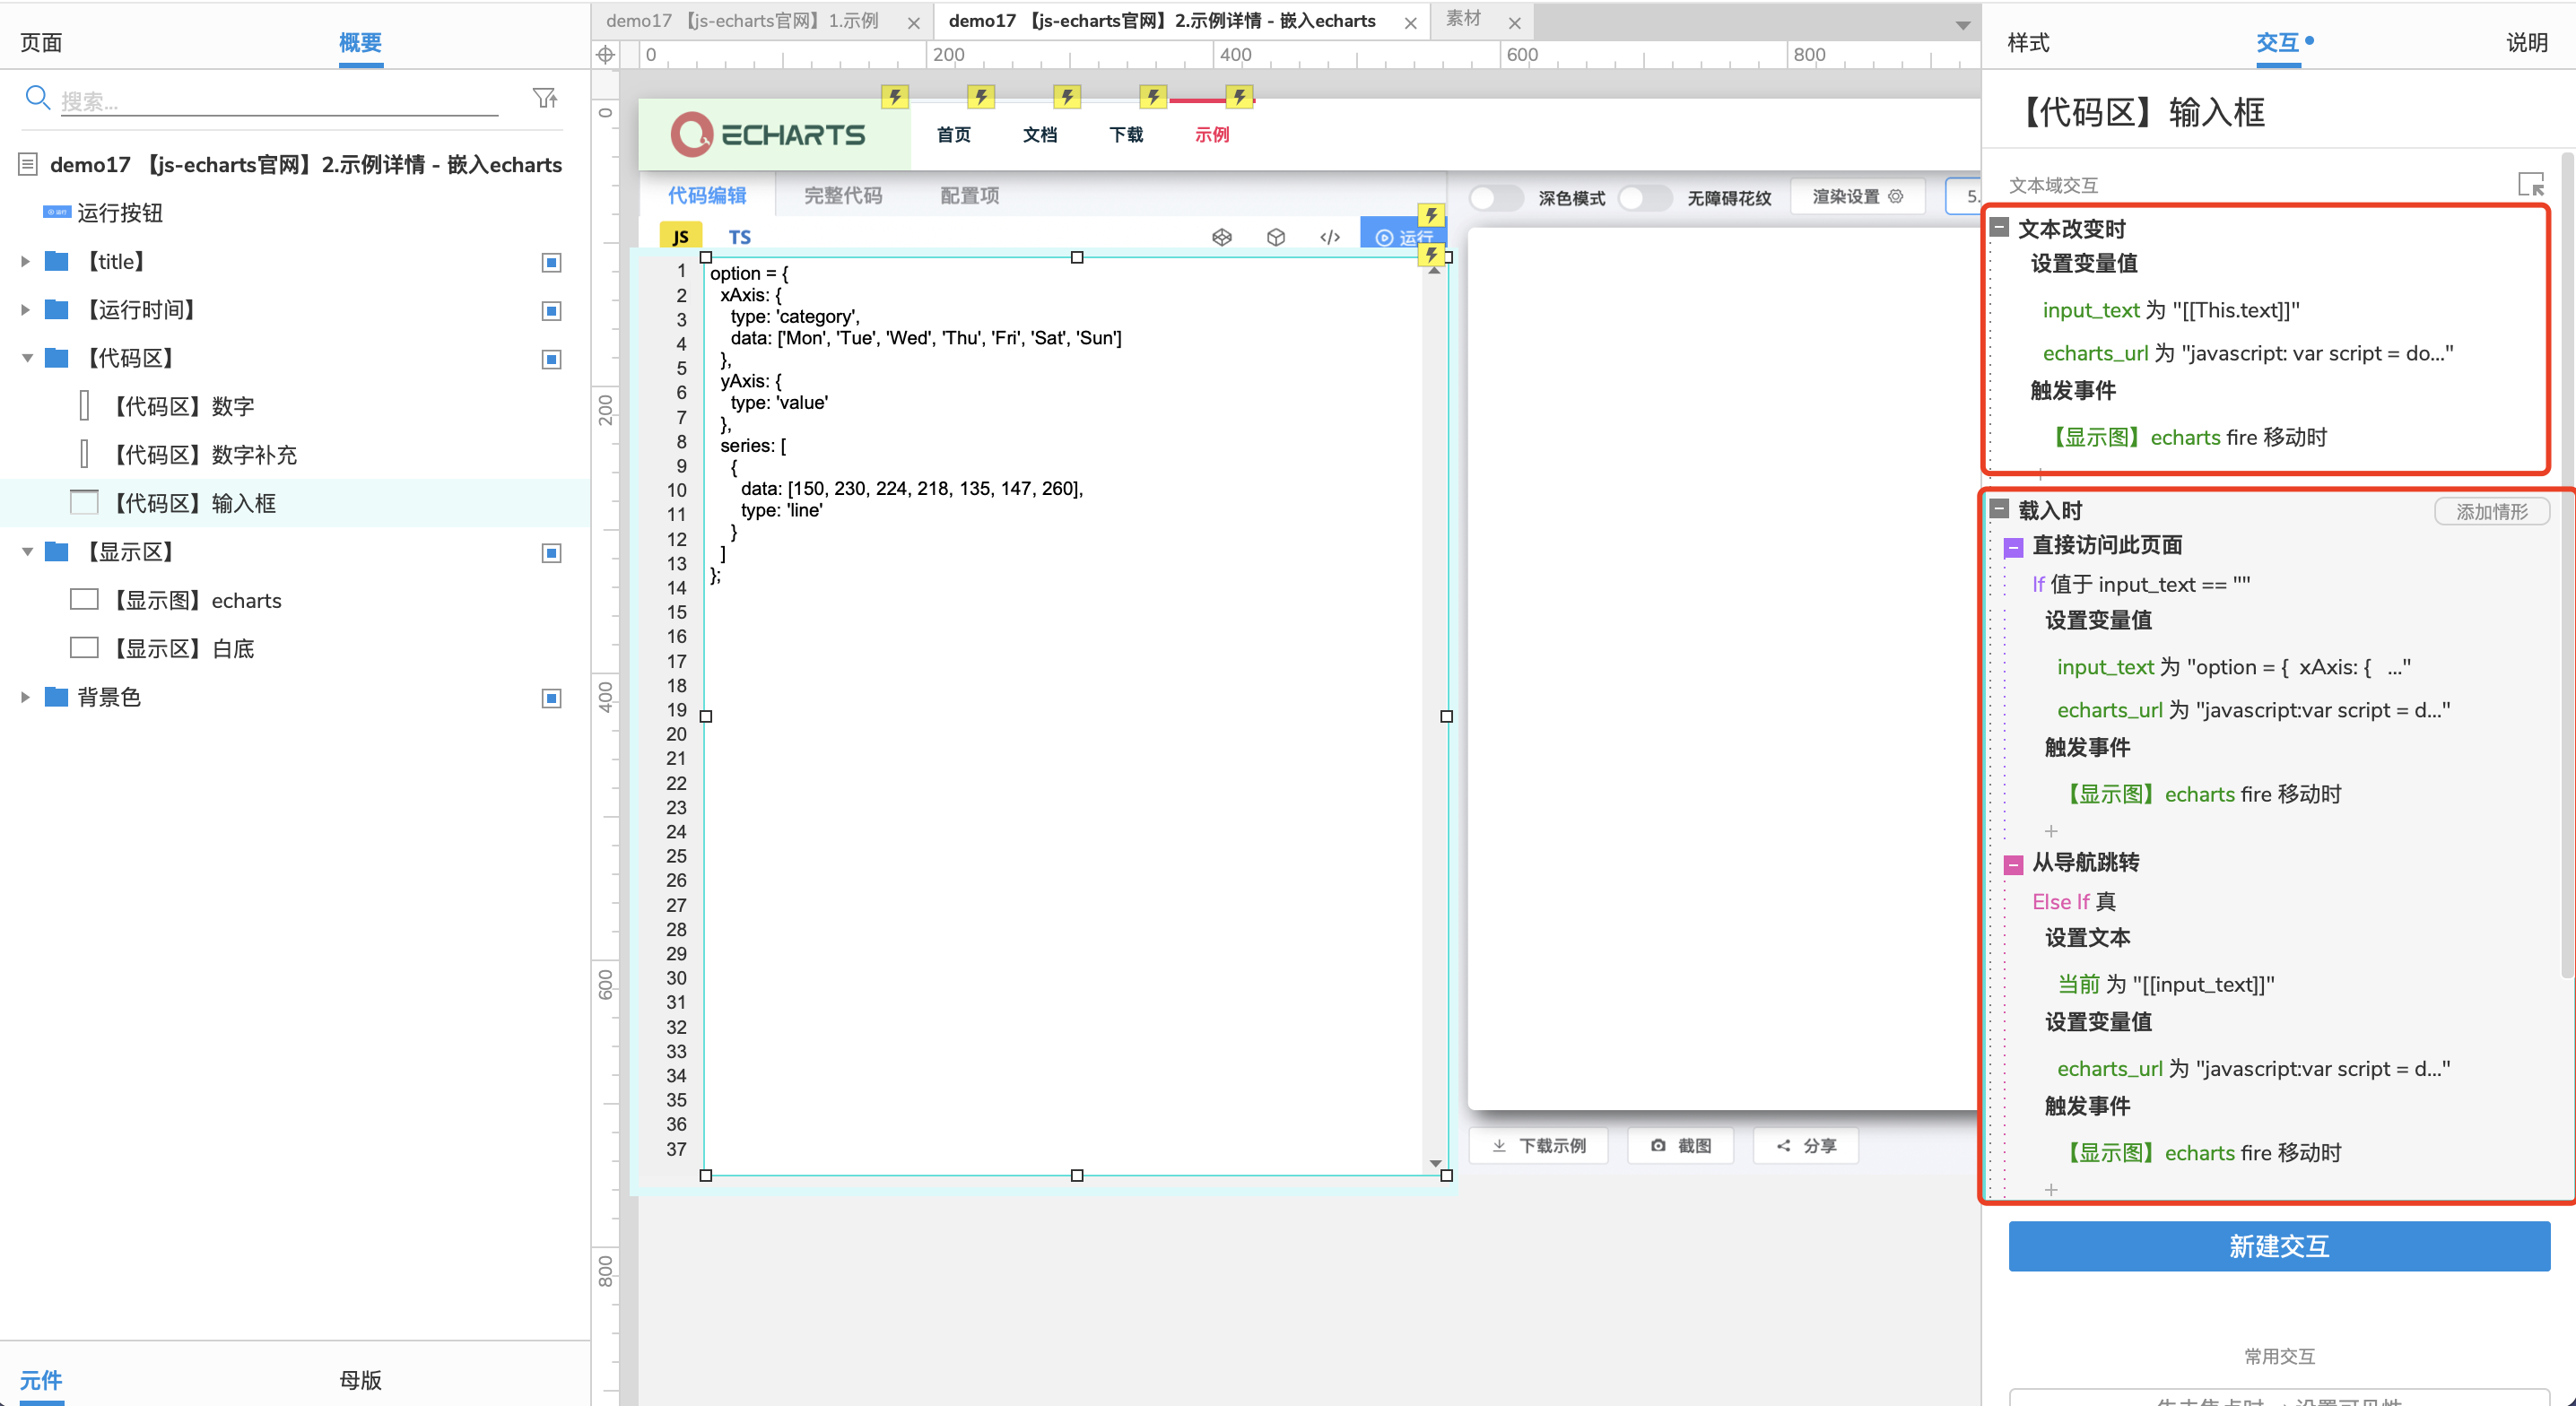Switch to the 页面 tab
2576x1406 pixels.
click(41, 42)
